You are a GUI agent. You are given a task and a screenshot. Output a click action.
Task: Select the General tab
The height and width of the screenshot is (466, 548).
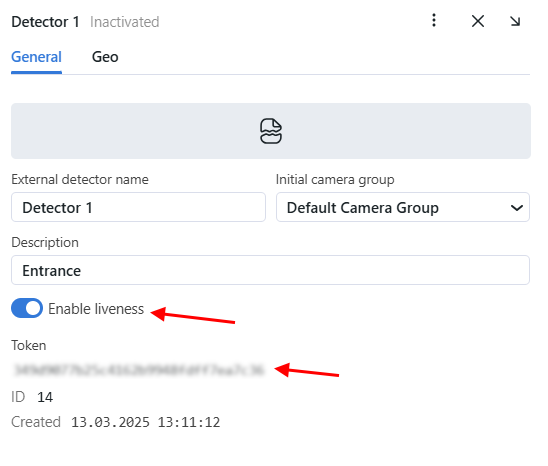coord(36,57)
